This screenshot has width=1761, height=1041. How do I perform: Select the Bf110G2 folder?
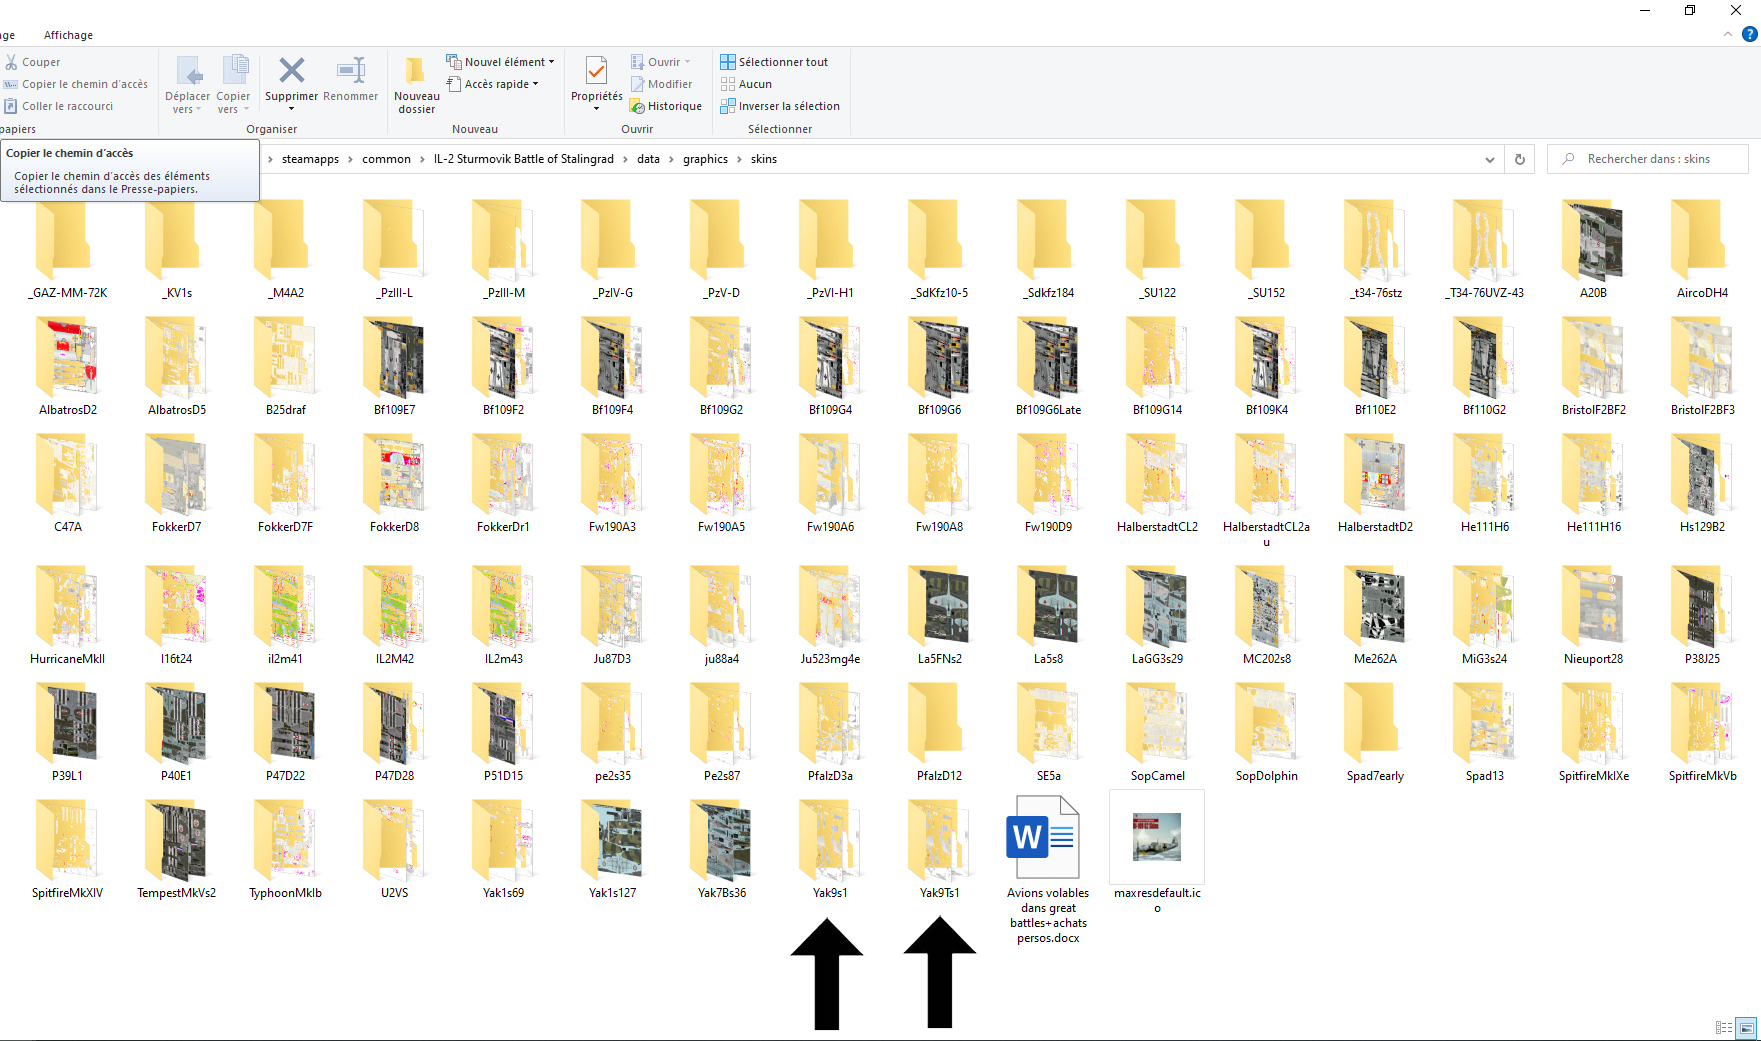point(1485,367)
